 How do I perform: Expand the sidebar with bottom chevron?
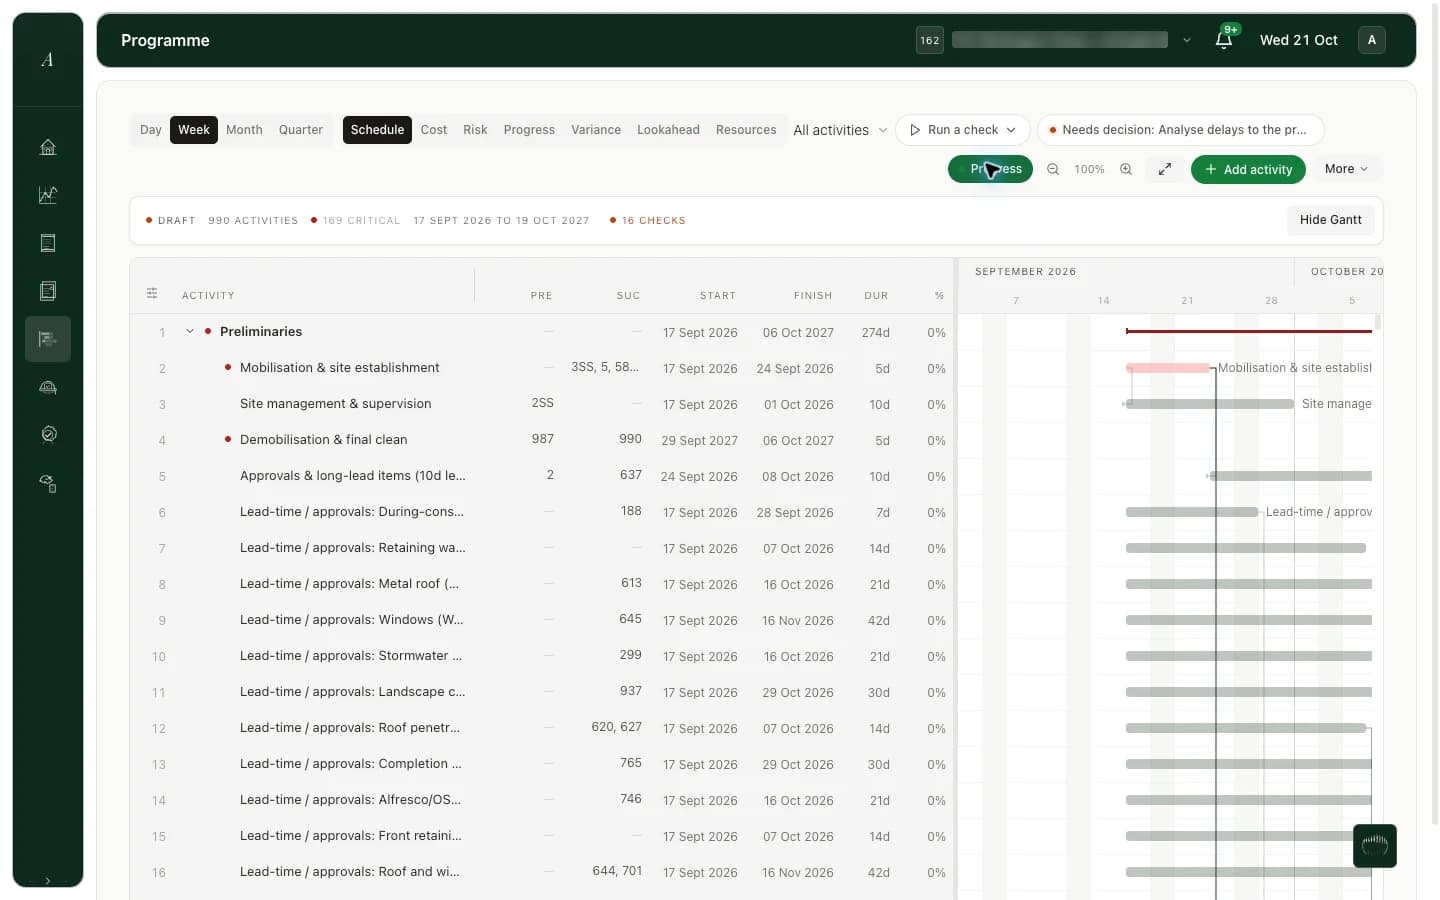click(47, 880)
